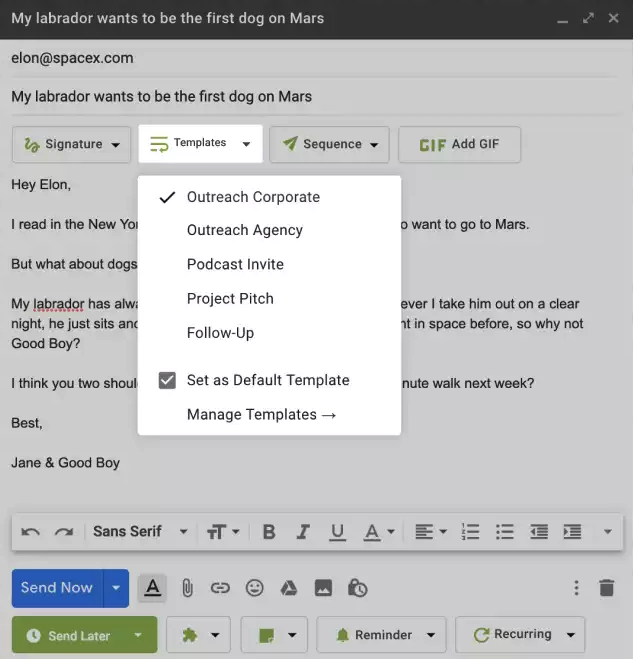633x659 pixels.
Task: Discard draft with the trash icon
Action: pyautogui.click(x=606, y=588)
